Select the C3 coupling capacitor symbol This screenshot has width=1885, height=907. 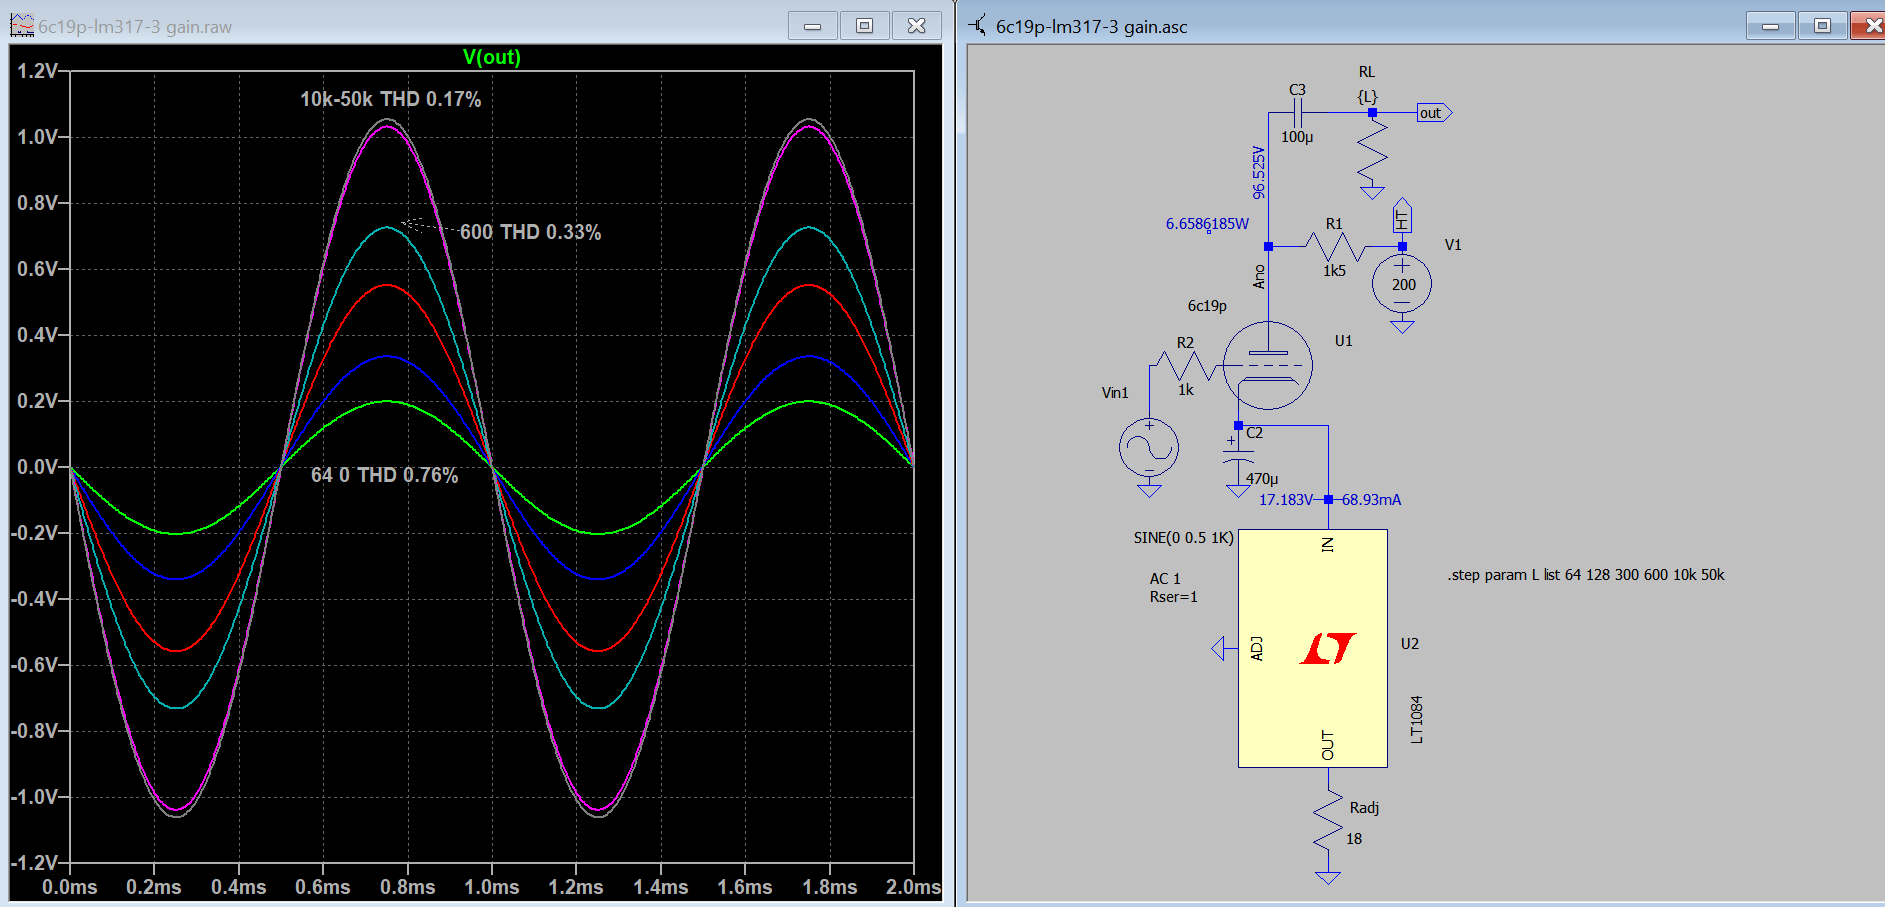pyautogui.click(x=1297, y=112)
